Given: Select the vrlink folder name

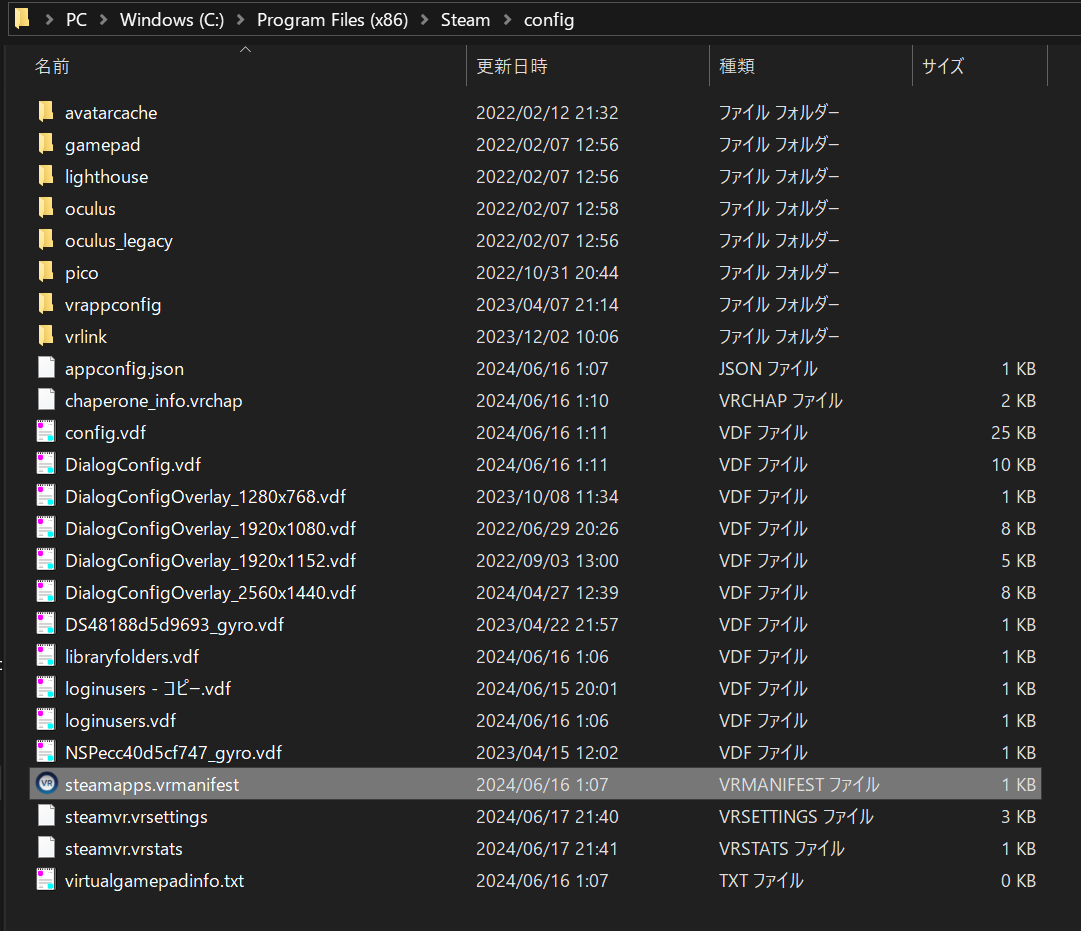Looking at the screenshot, I should point(85,337).
